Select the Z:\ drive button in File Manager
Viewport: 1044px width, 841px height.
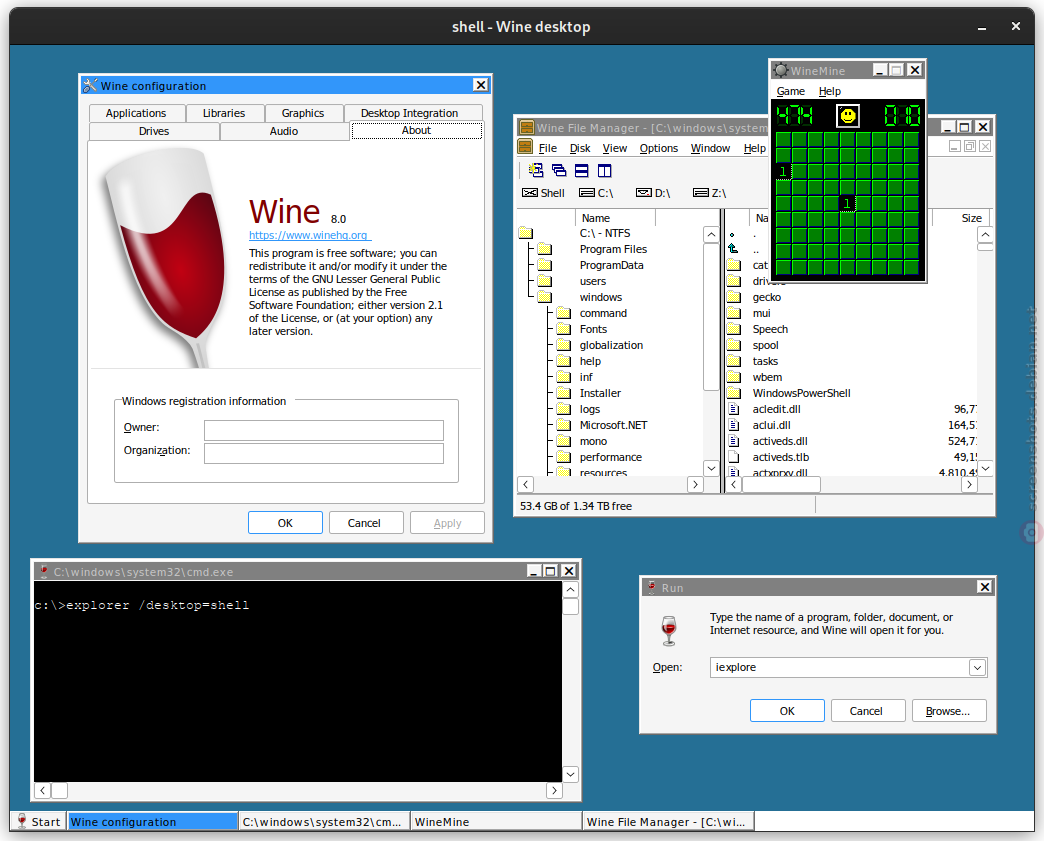pos(710,193)
